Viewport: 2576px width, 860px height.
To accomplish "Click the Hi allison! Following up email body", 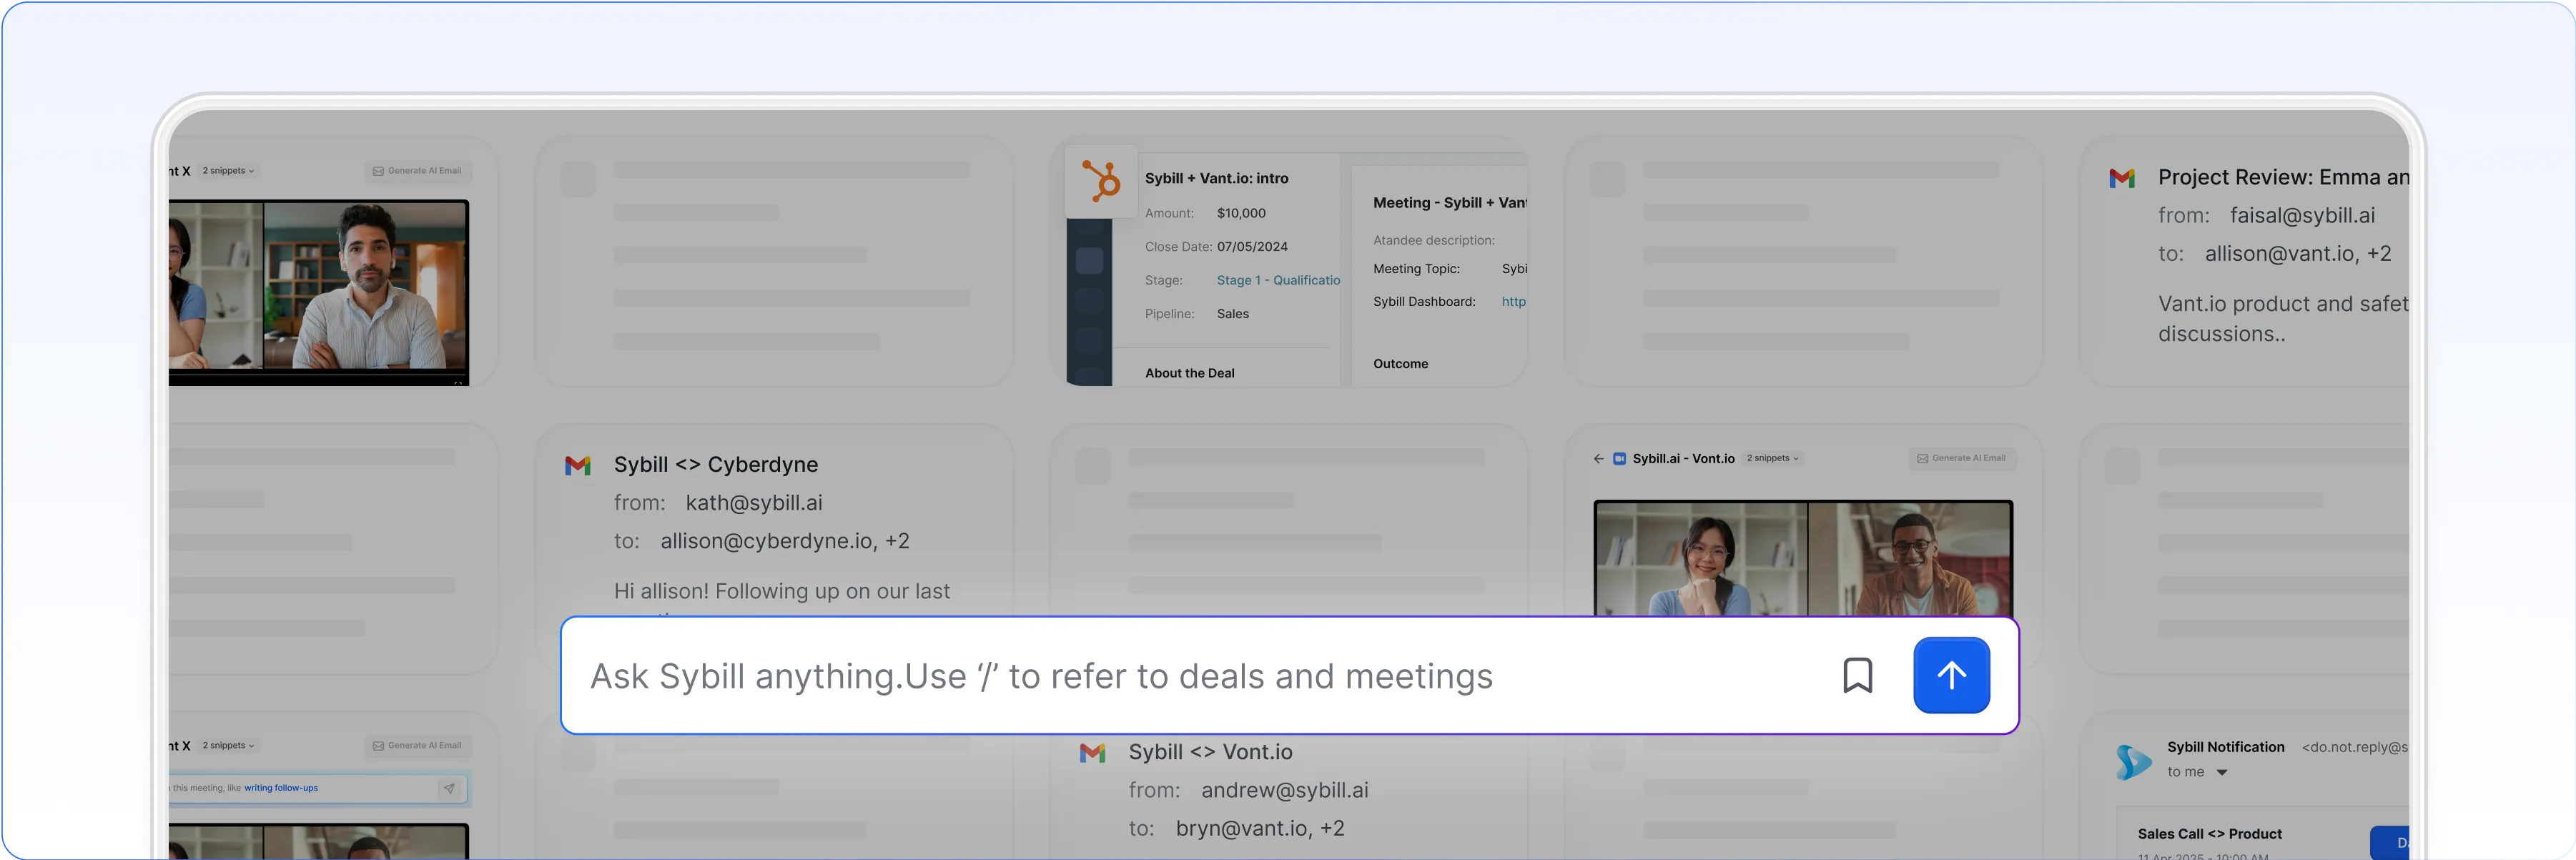I will (781, 592).
